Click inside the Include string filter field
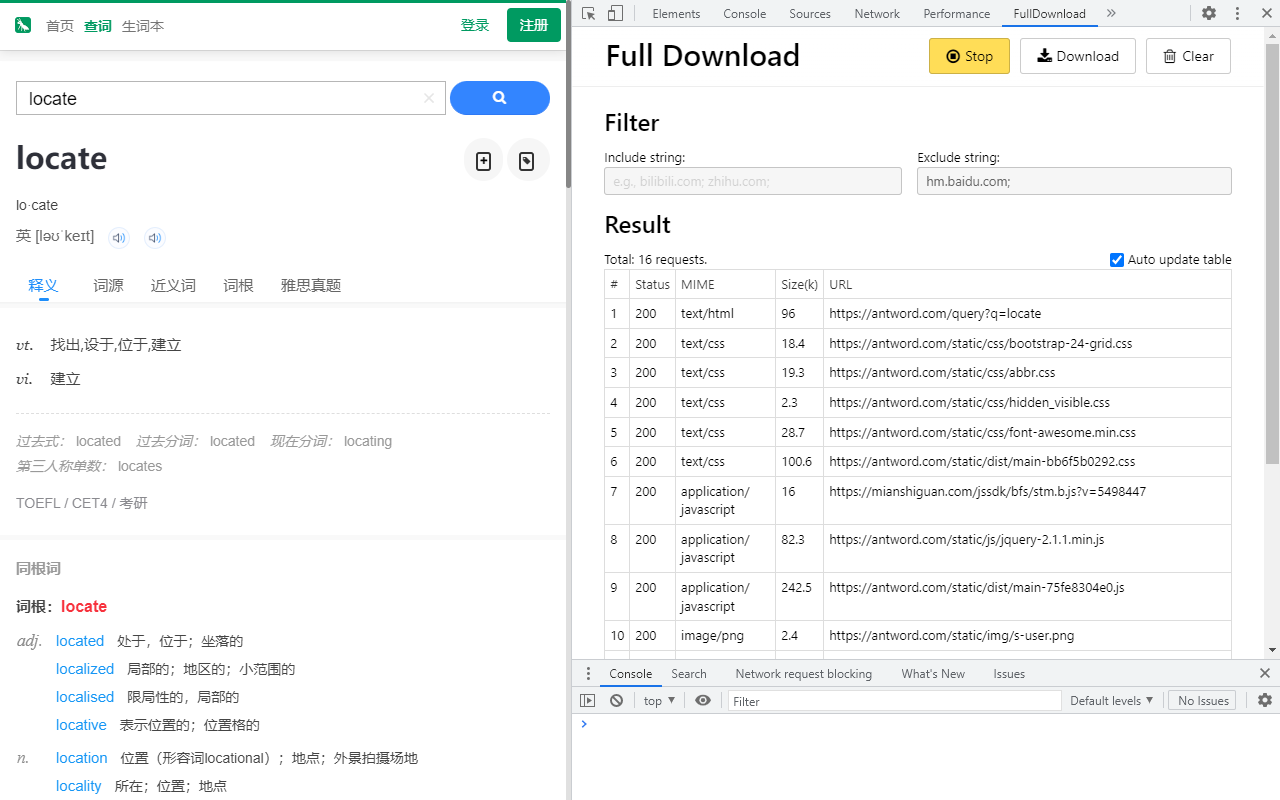Viewport: 1280px width, 800px height. tap(752, 181)
